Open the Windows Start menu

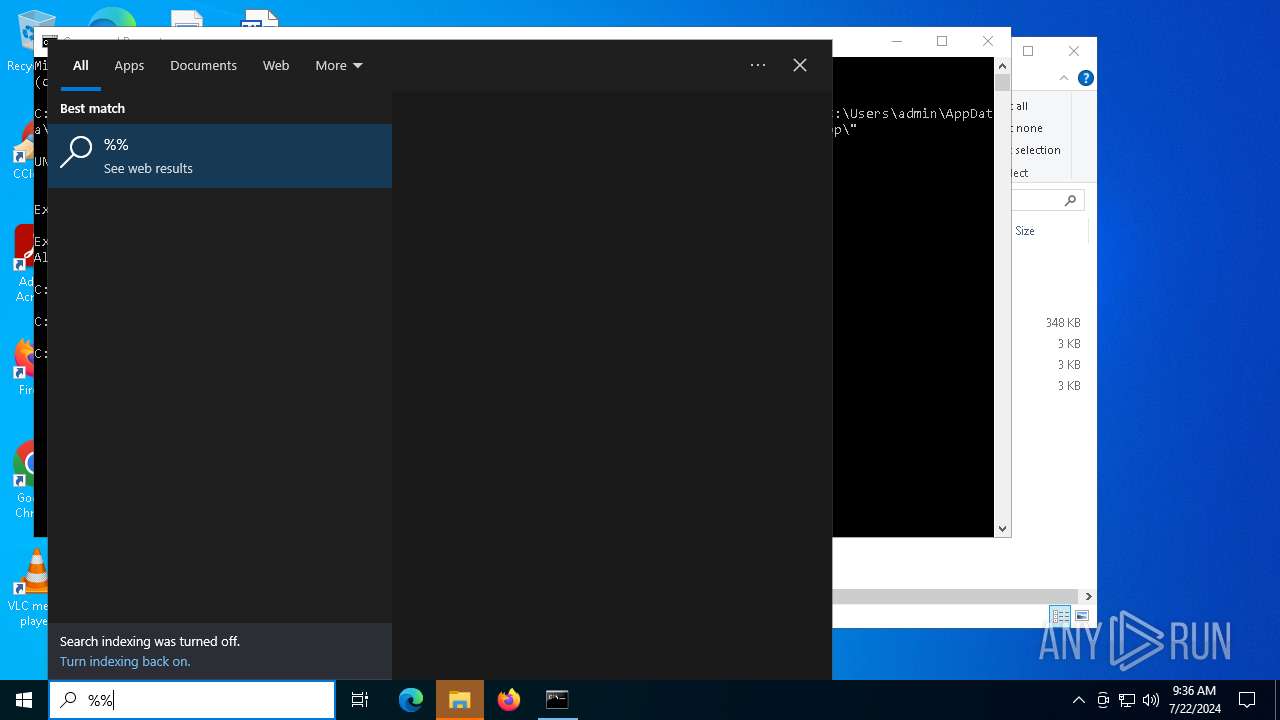(x=24, y=700)
